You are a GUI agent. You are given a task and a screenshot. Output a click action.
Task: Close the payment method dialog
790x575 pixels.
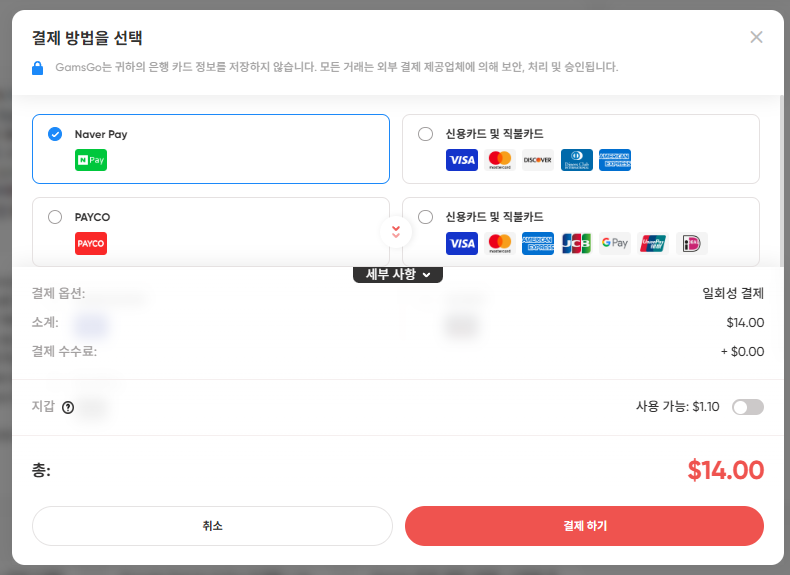[x=756, y=37]
